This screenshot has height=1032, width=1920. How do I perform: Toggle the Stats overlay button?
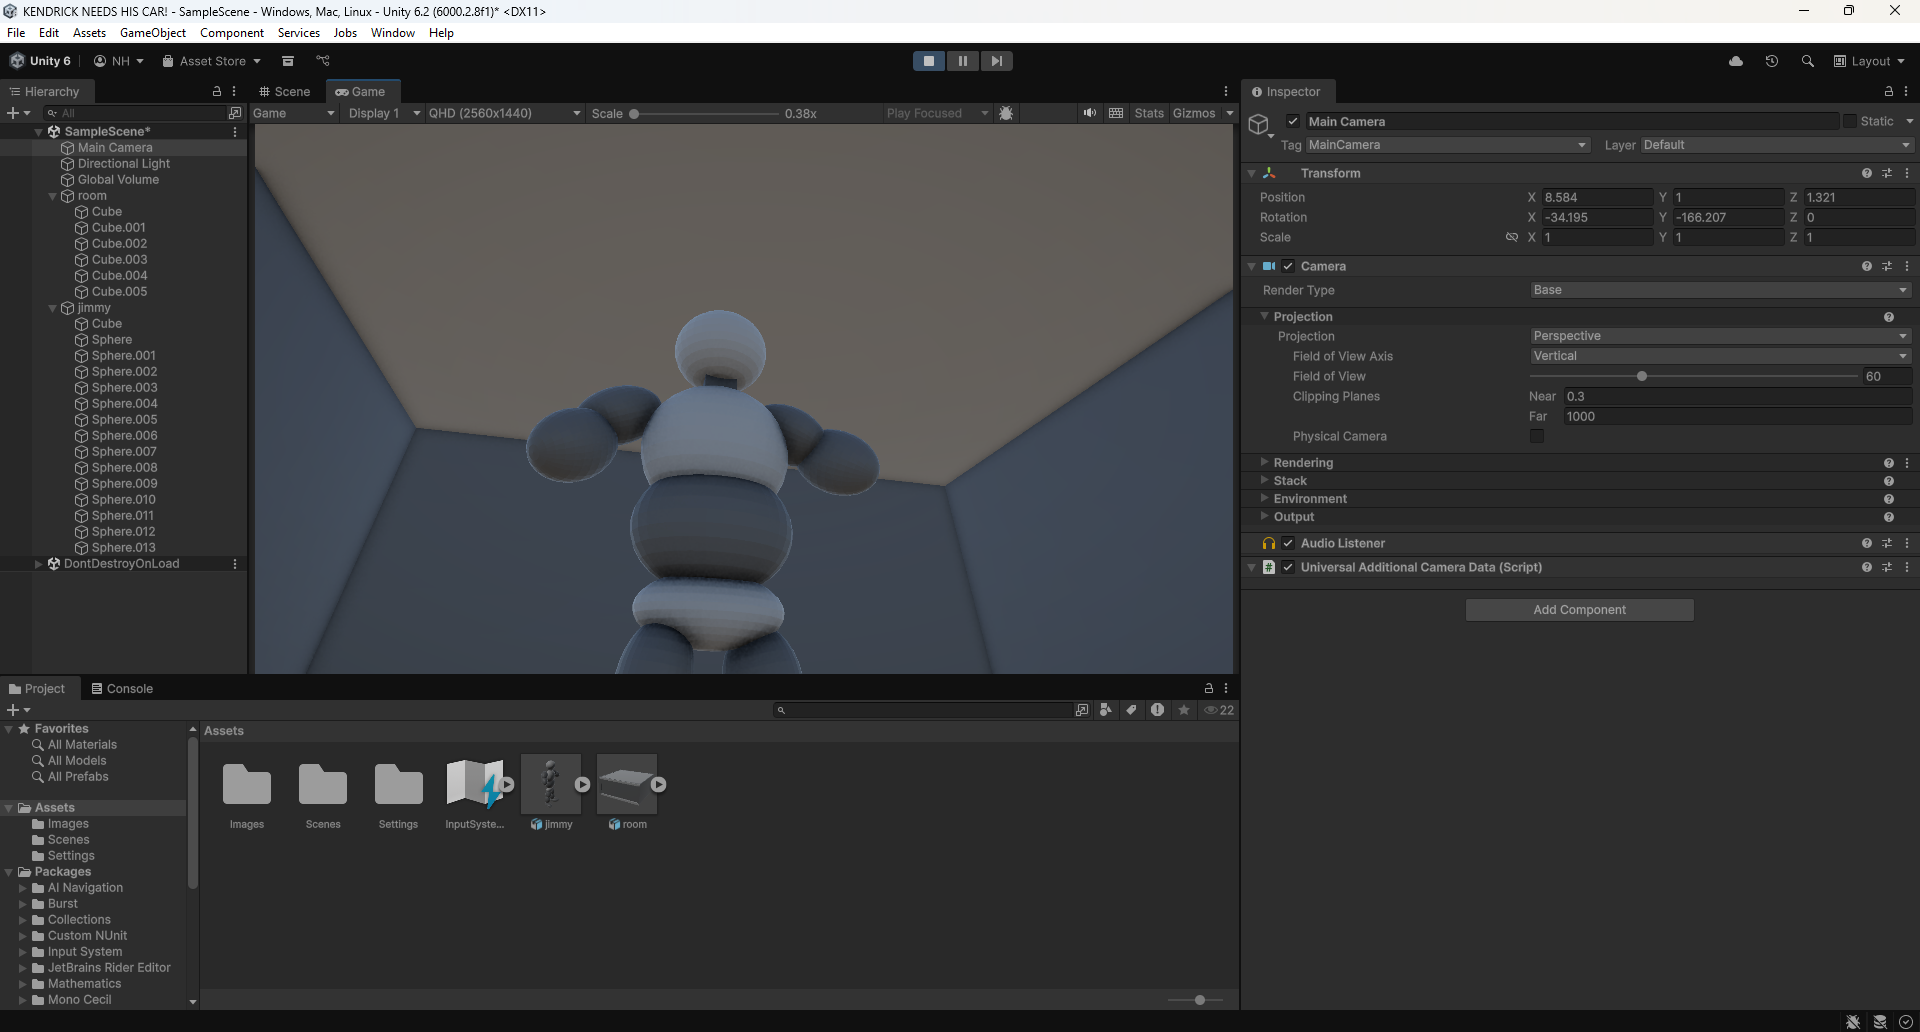pos(1149,113)
